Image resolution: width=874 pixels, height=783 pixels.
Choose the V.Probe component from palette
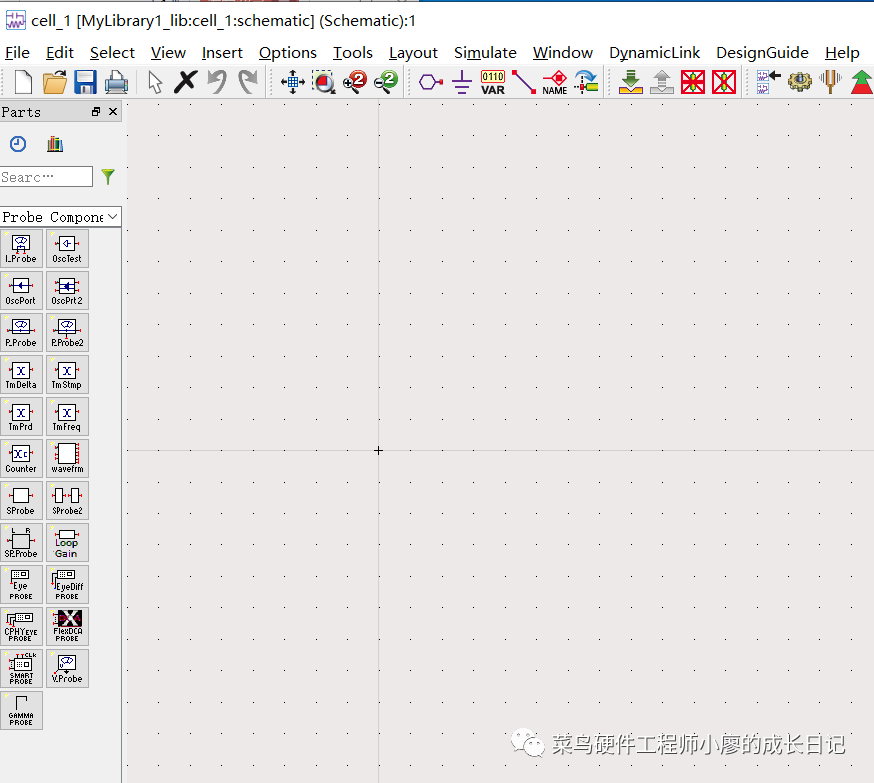click(x=67, y=668)
